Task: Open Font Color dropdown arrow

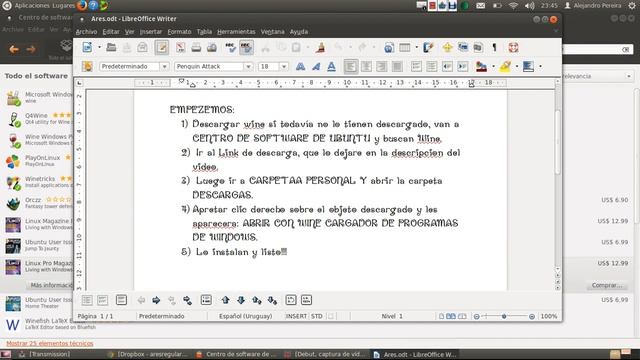Action: point(493,66)
